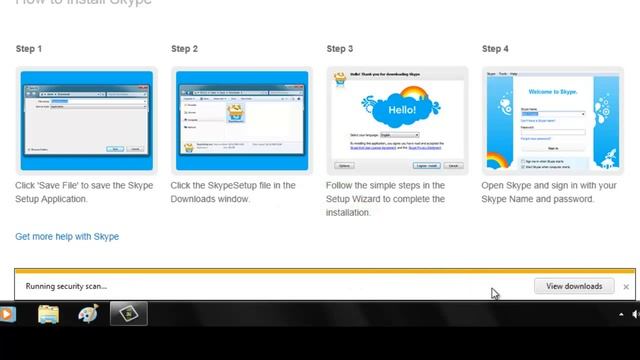Click the Step 2 heading

[184, 49]
